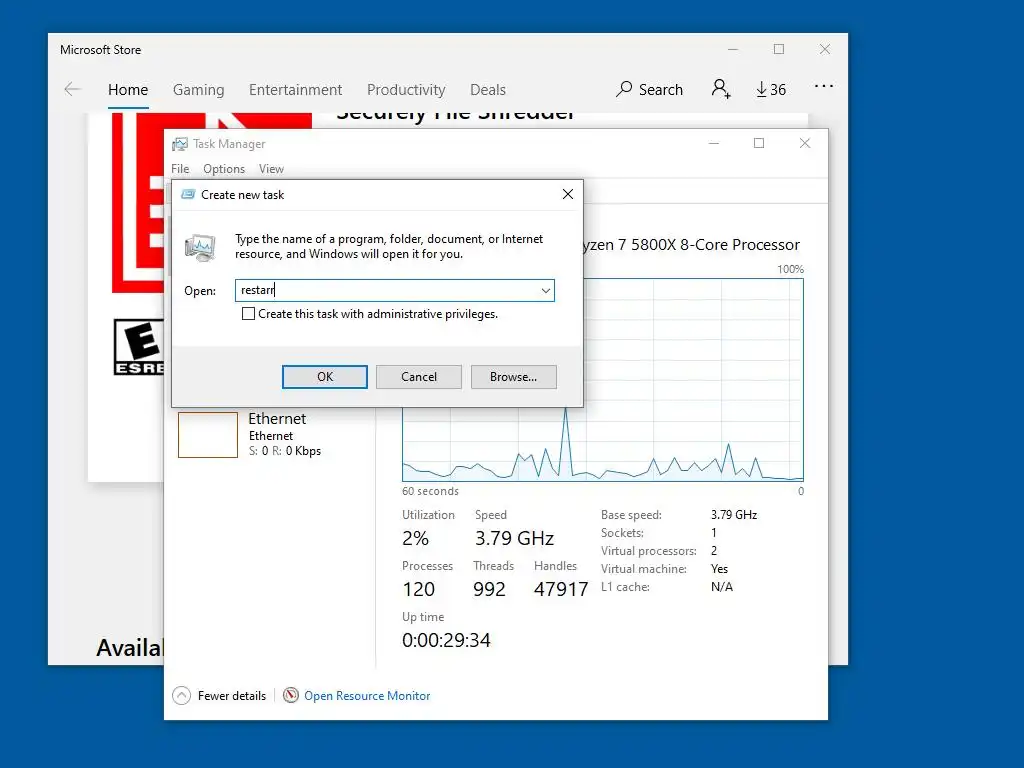Screen dimensions: 1024x768
Task: Collapse with the Fewer details arrow
Action: 182,696
